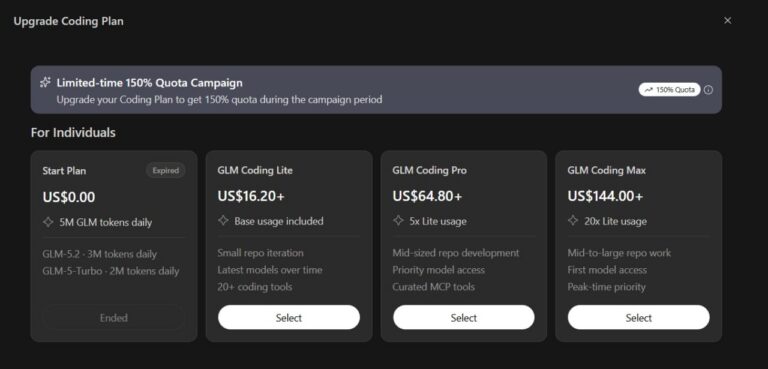768x369 pixels.
Task: Click the diamond icon next to Base usage included
Action: pos(223,221)
